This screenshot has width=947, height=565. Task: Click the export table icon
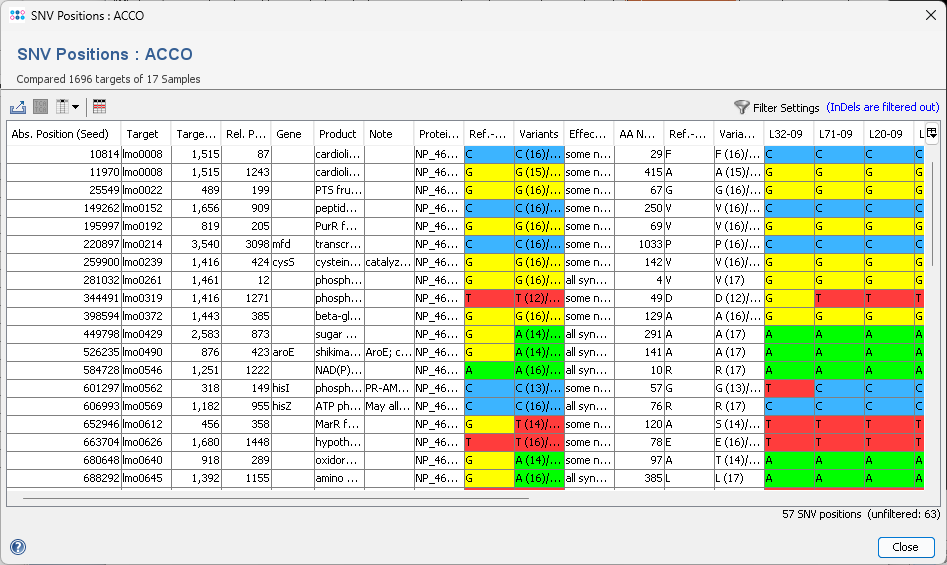click(18, 107)
